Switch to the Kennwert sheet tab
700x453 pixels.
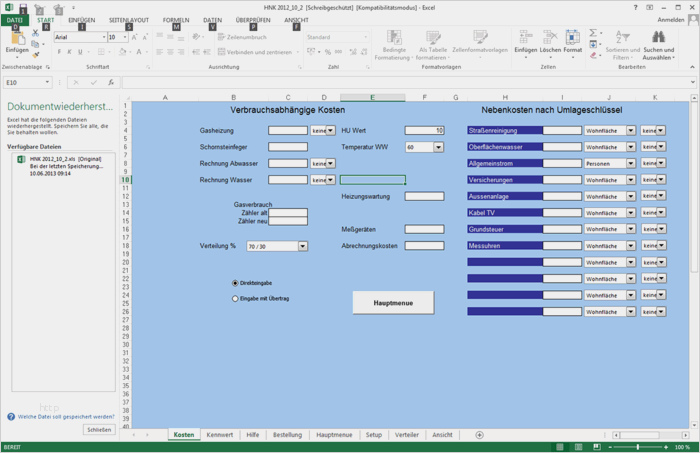click(219, 435)
